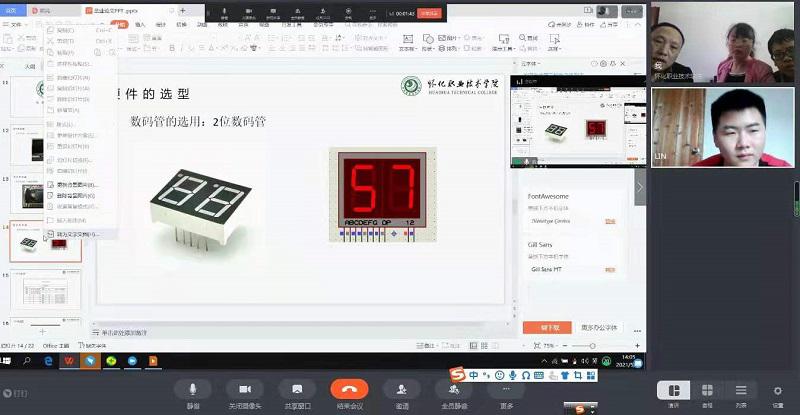Viewport: 800px width, 415px height.
Task: Select last highlighted context menu entry
Action: click(82, 233)
